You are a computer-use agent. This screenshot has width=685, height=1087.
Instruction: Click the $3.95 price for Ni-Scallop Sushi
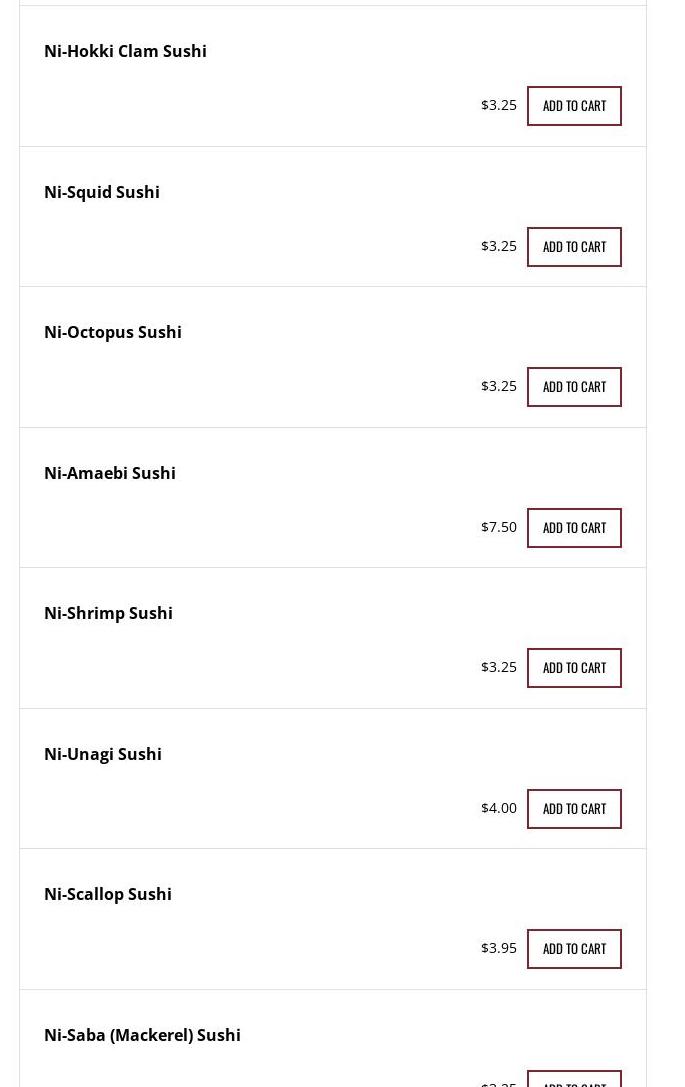[499, 948]
